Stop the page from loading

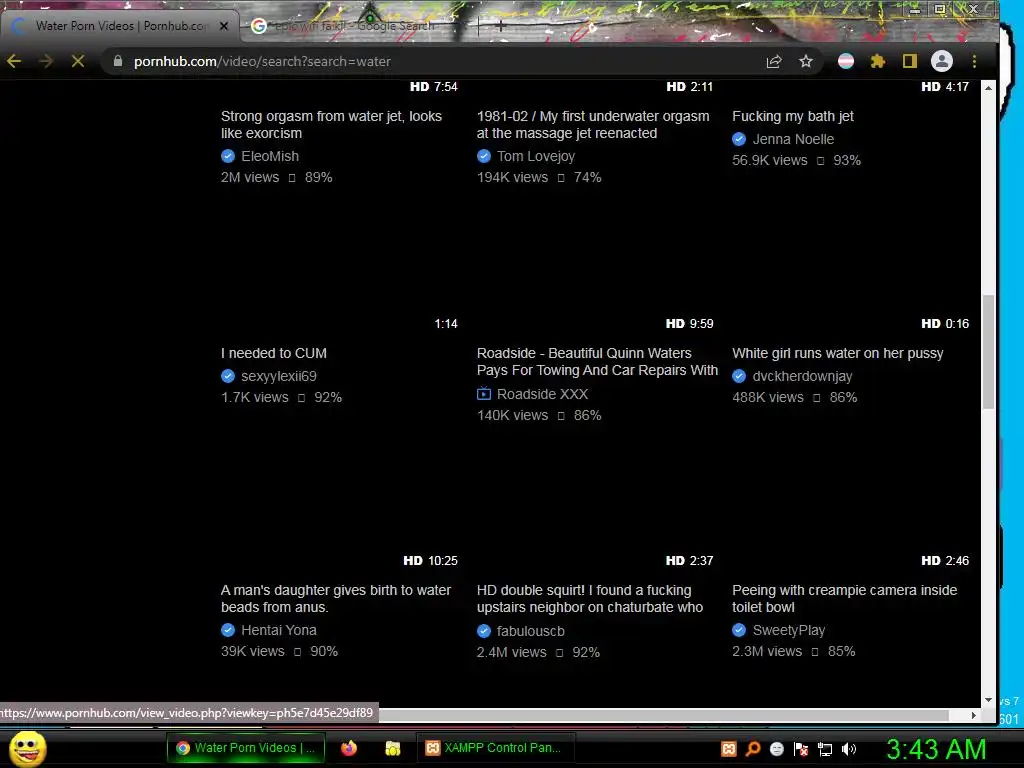78,61
